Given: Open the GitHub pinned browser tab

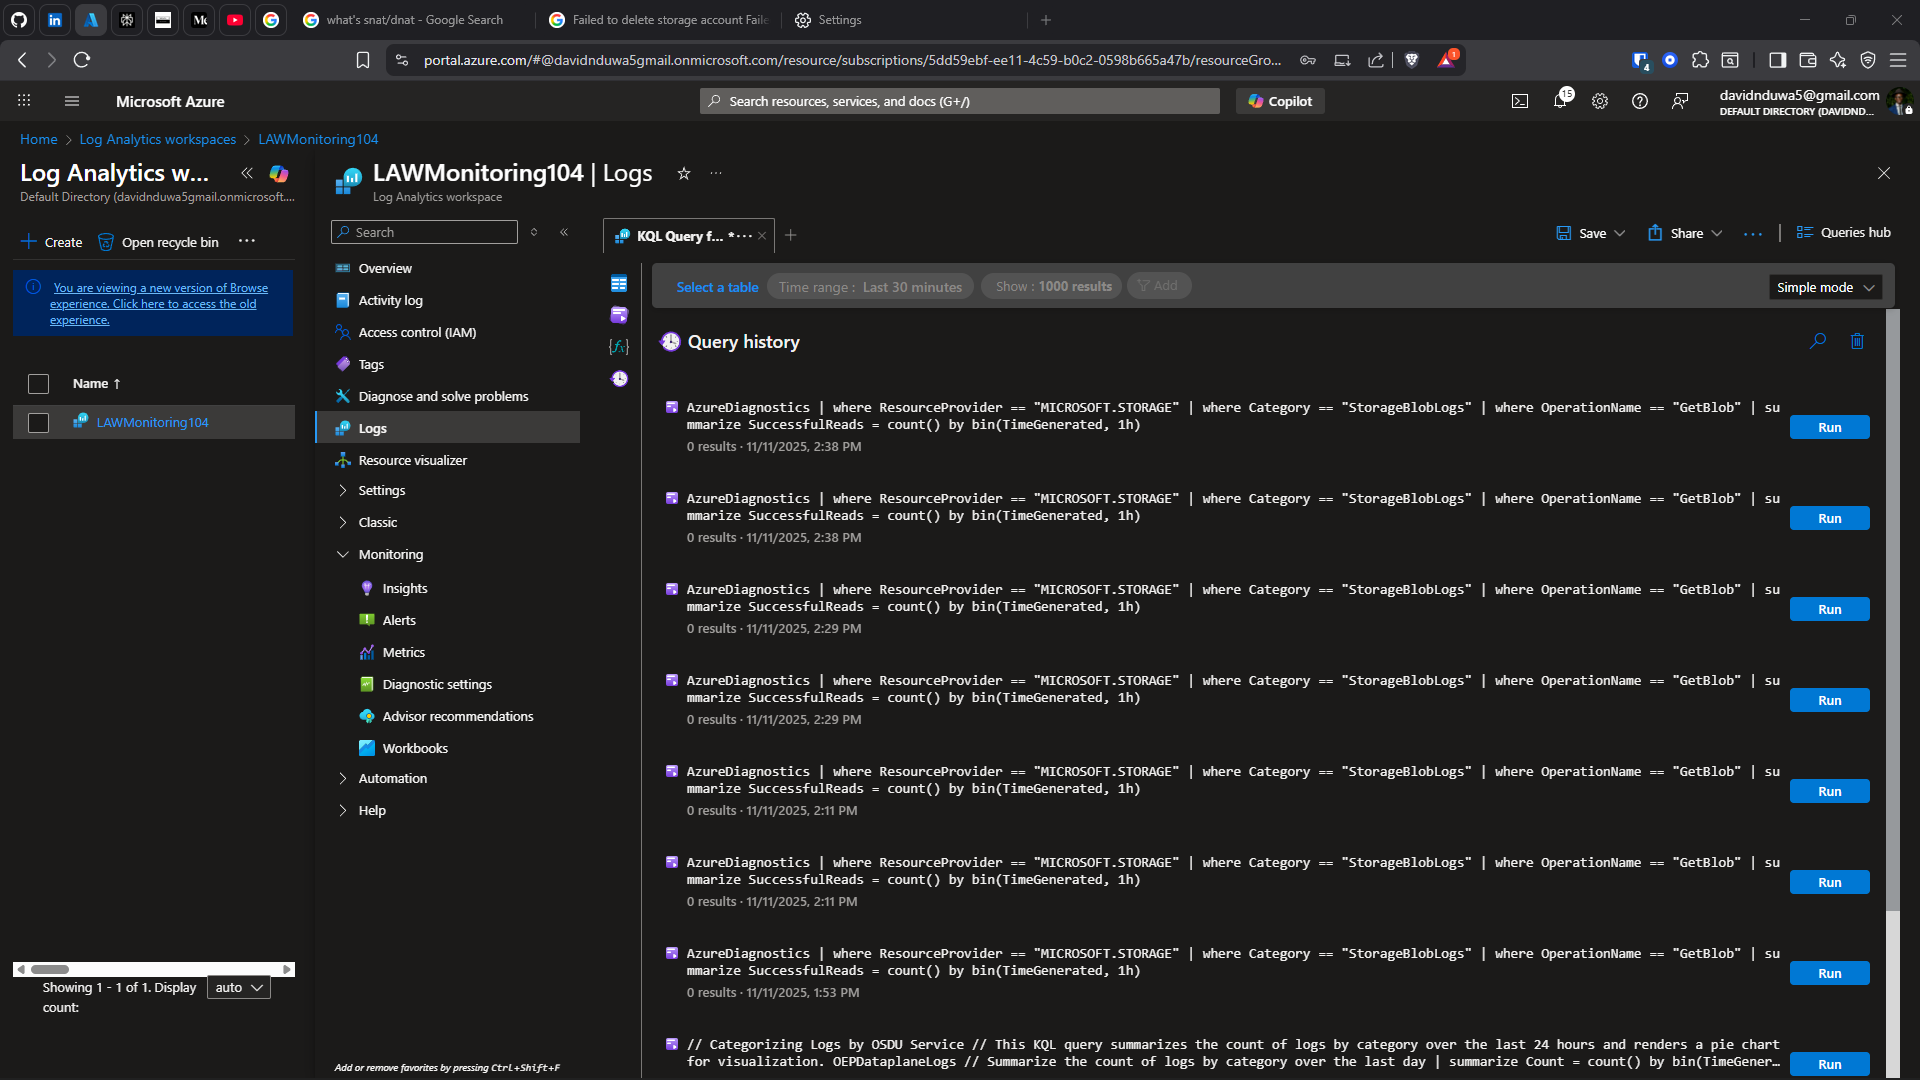Looking at the screenshot, I should tap(19, 20).
